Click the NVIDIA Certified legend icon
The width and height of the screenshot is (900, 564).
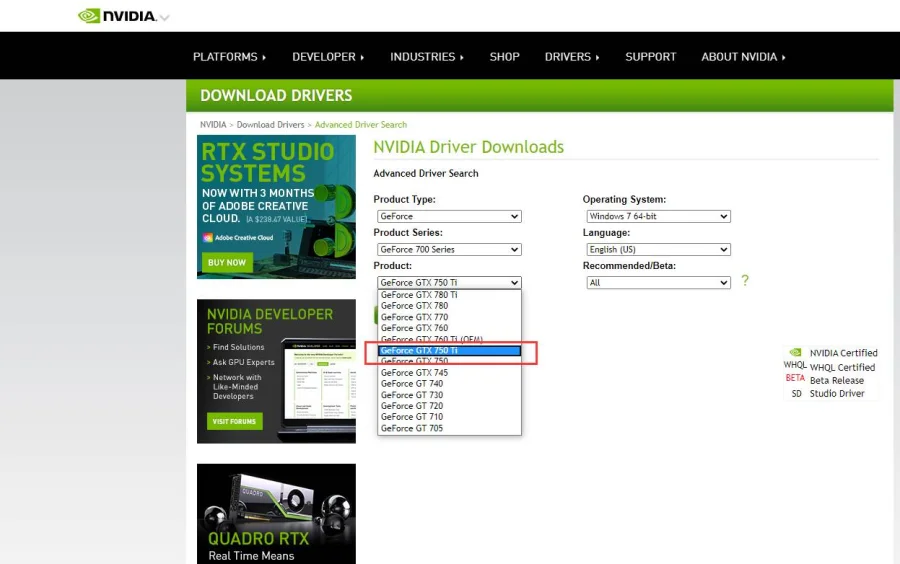click(795, 353)
